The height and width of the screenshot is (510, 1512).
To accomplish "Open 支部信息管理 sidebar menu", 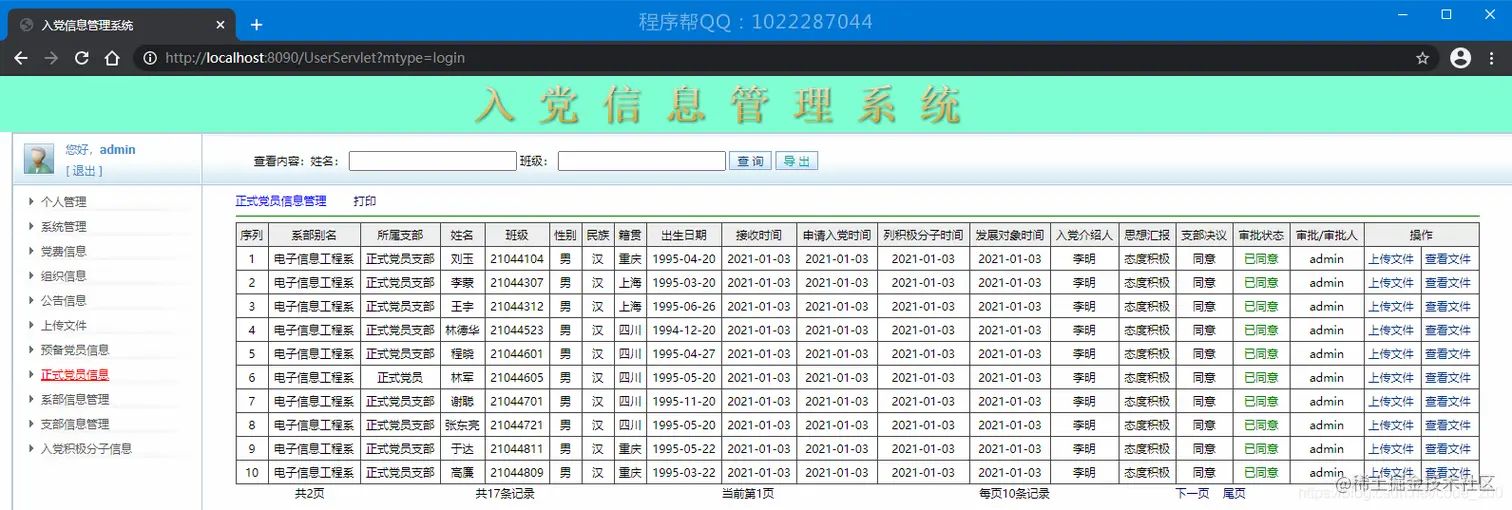I will coord(75,424).
